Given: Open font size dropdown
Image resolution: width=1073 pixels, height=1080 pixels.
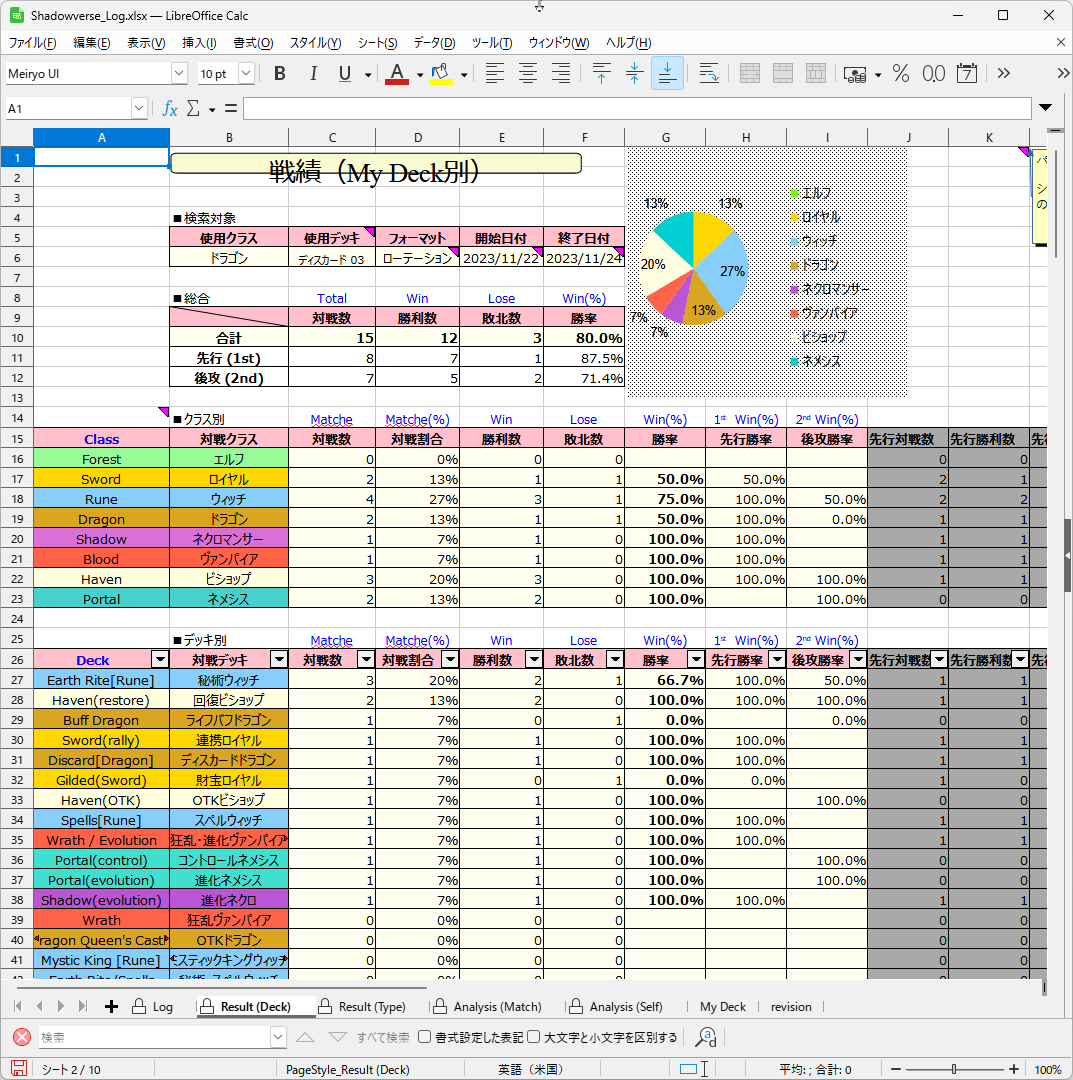Looking at the screenshot, I should tap(246, 74).
